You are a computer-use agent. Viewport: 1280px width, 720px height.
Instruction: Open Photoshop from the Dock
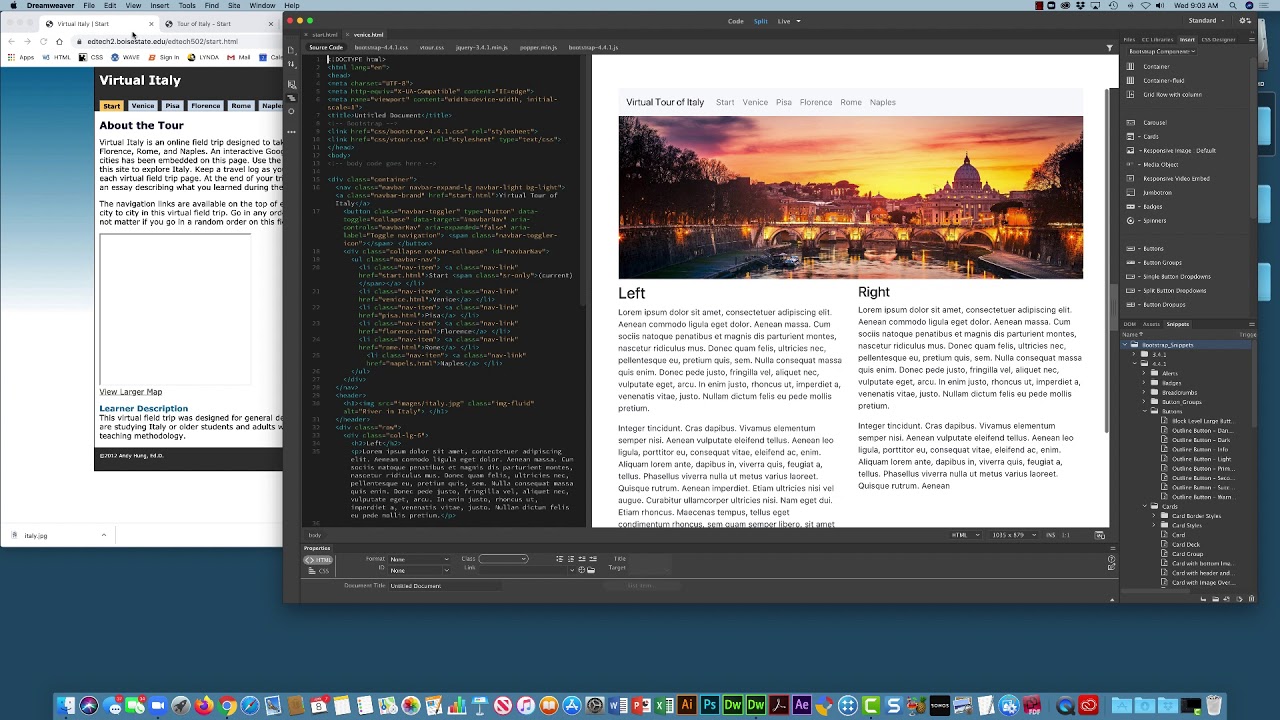point(710,706)
